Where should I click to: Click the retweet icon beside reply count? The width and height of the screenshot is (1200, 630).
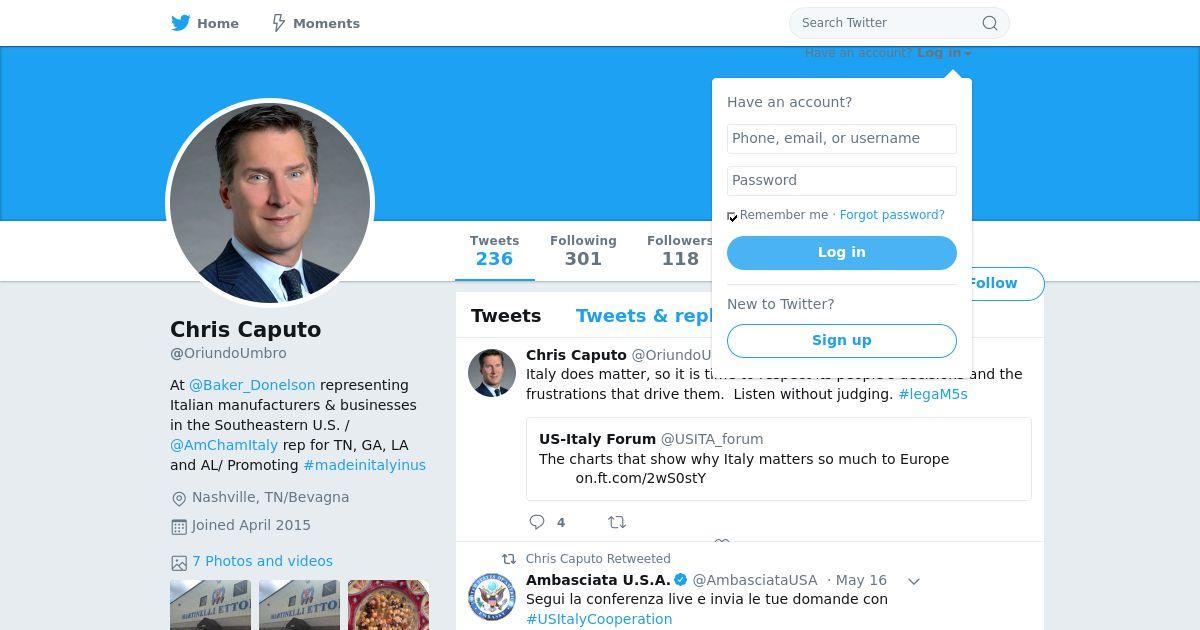(617, 522)
